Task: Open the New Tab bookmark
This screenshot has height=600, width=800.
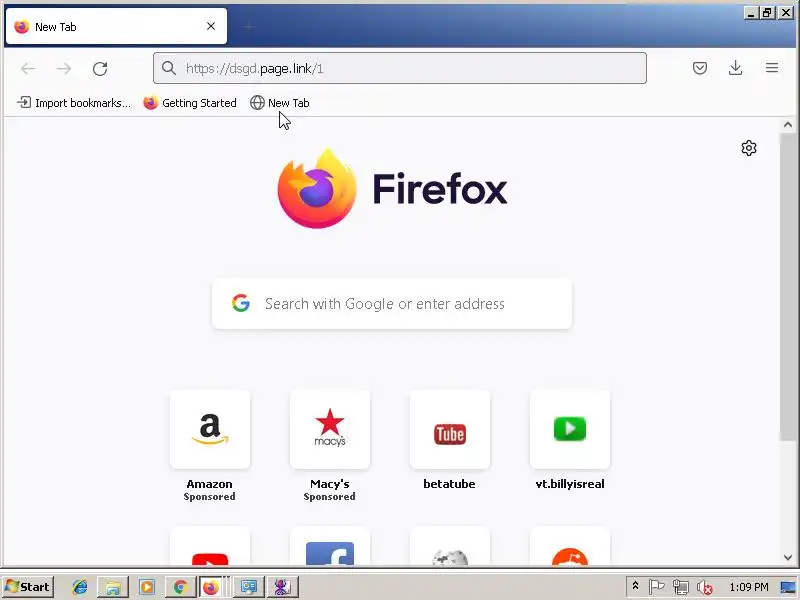Action: [280, 103]
